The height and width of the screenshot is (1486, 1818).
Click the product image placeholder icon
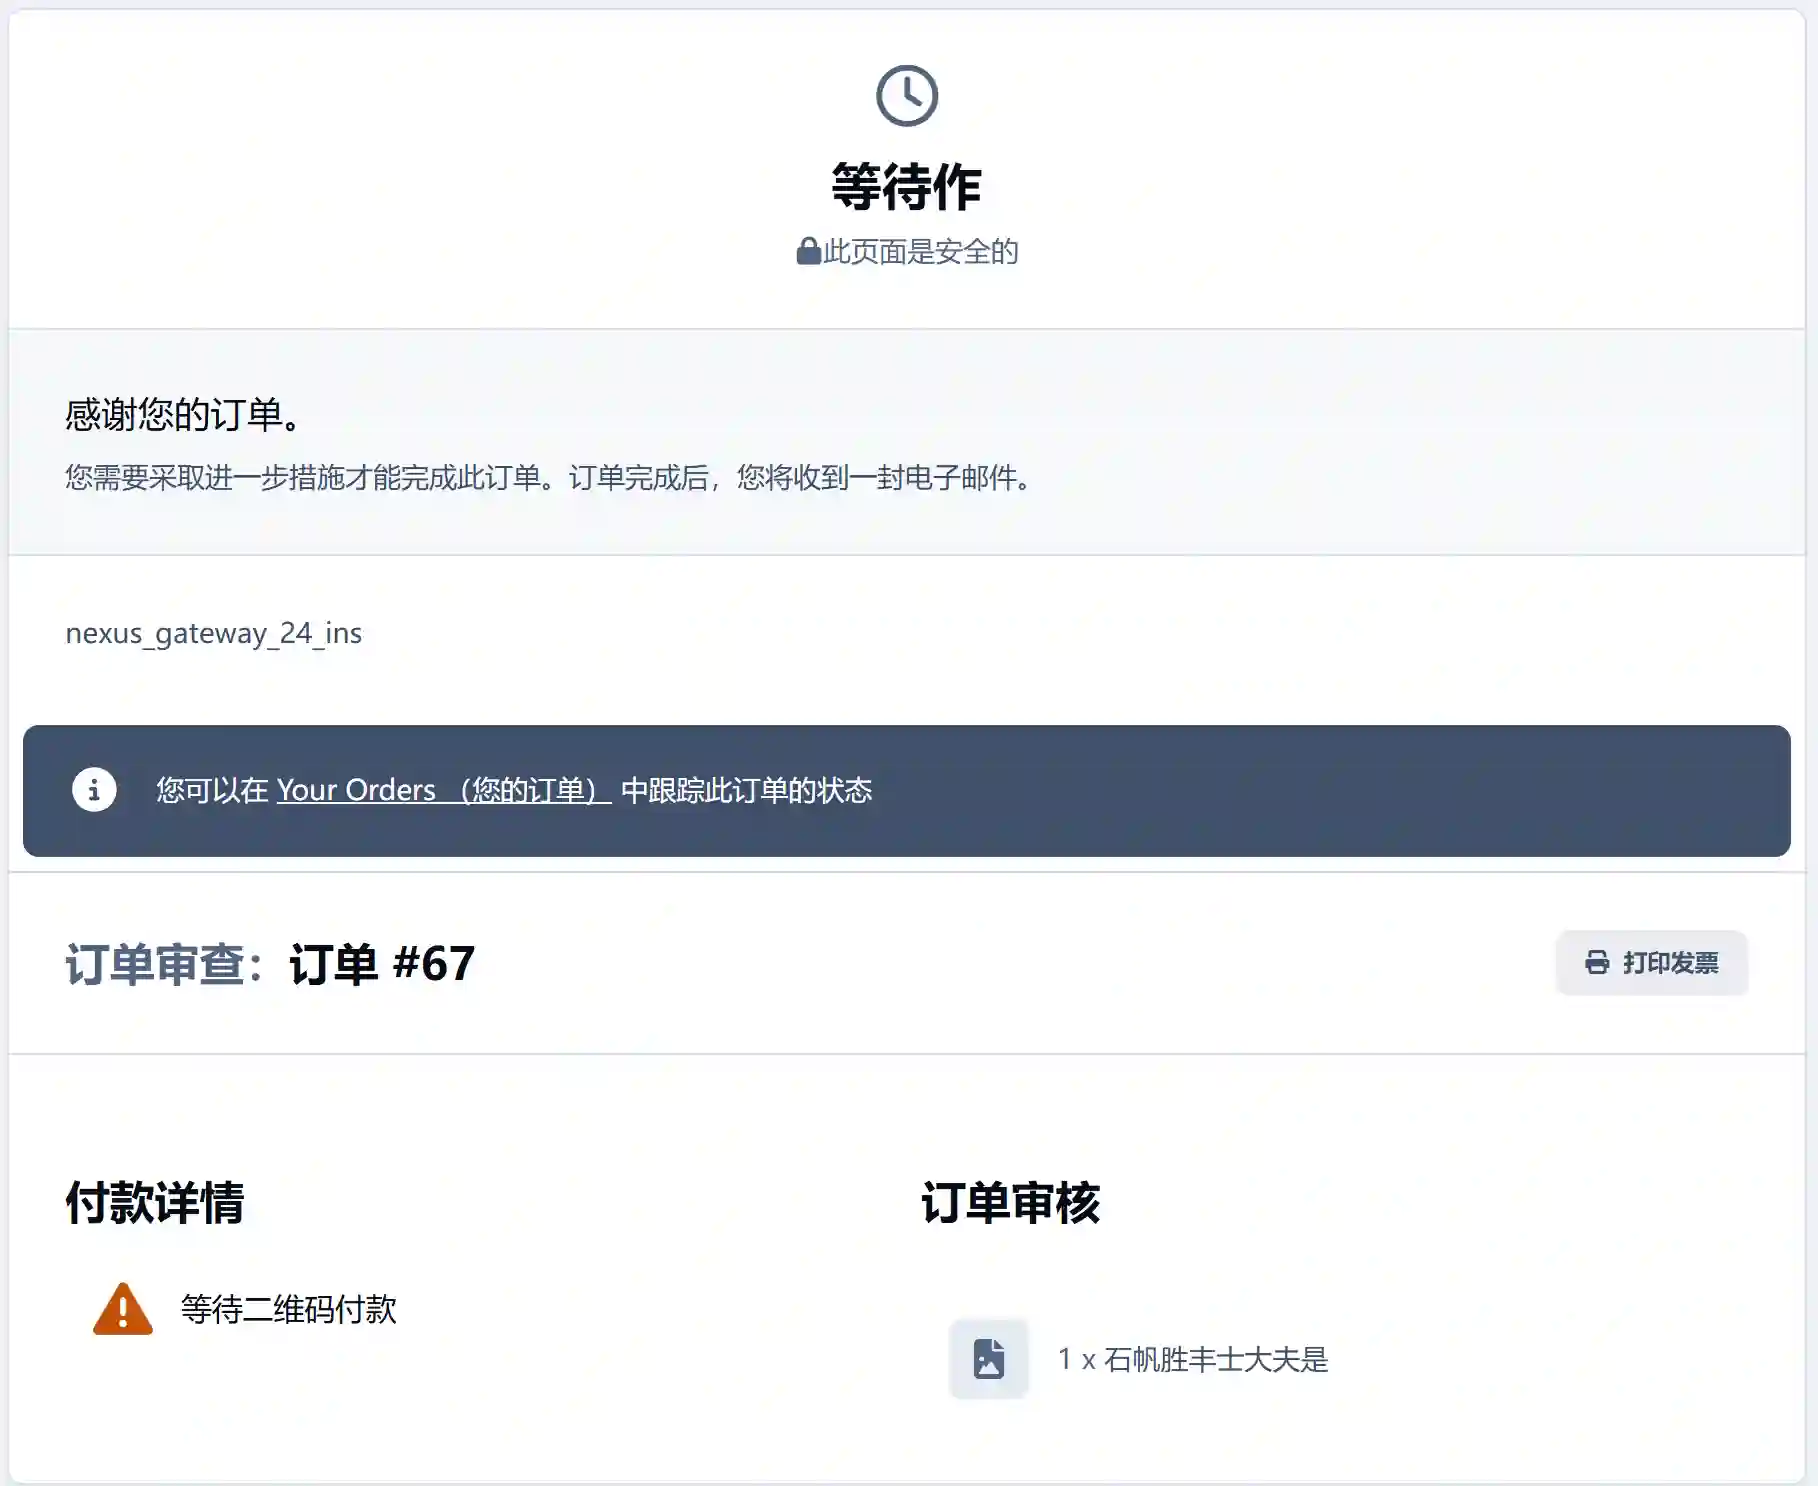point(988,1359)
